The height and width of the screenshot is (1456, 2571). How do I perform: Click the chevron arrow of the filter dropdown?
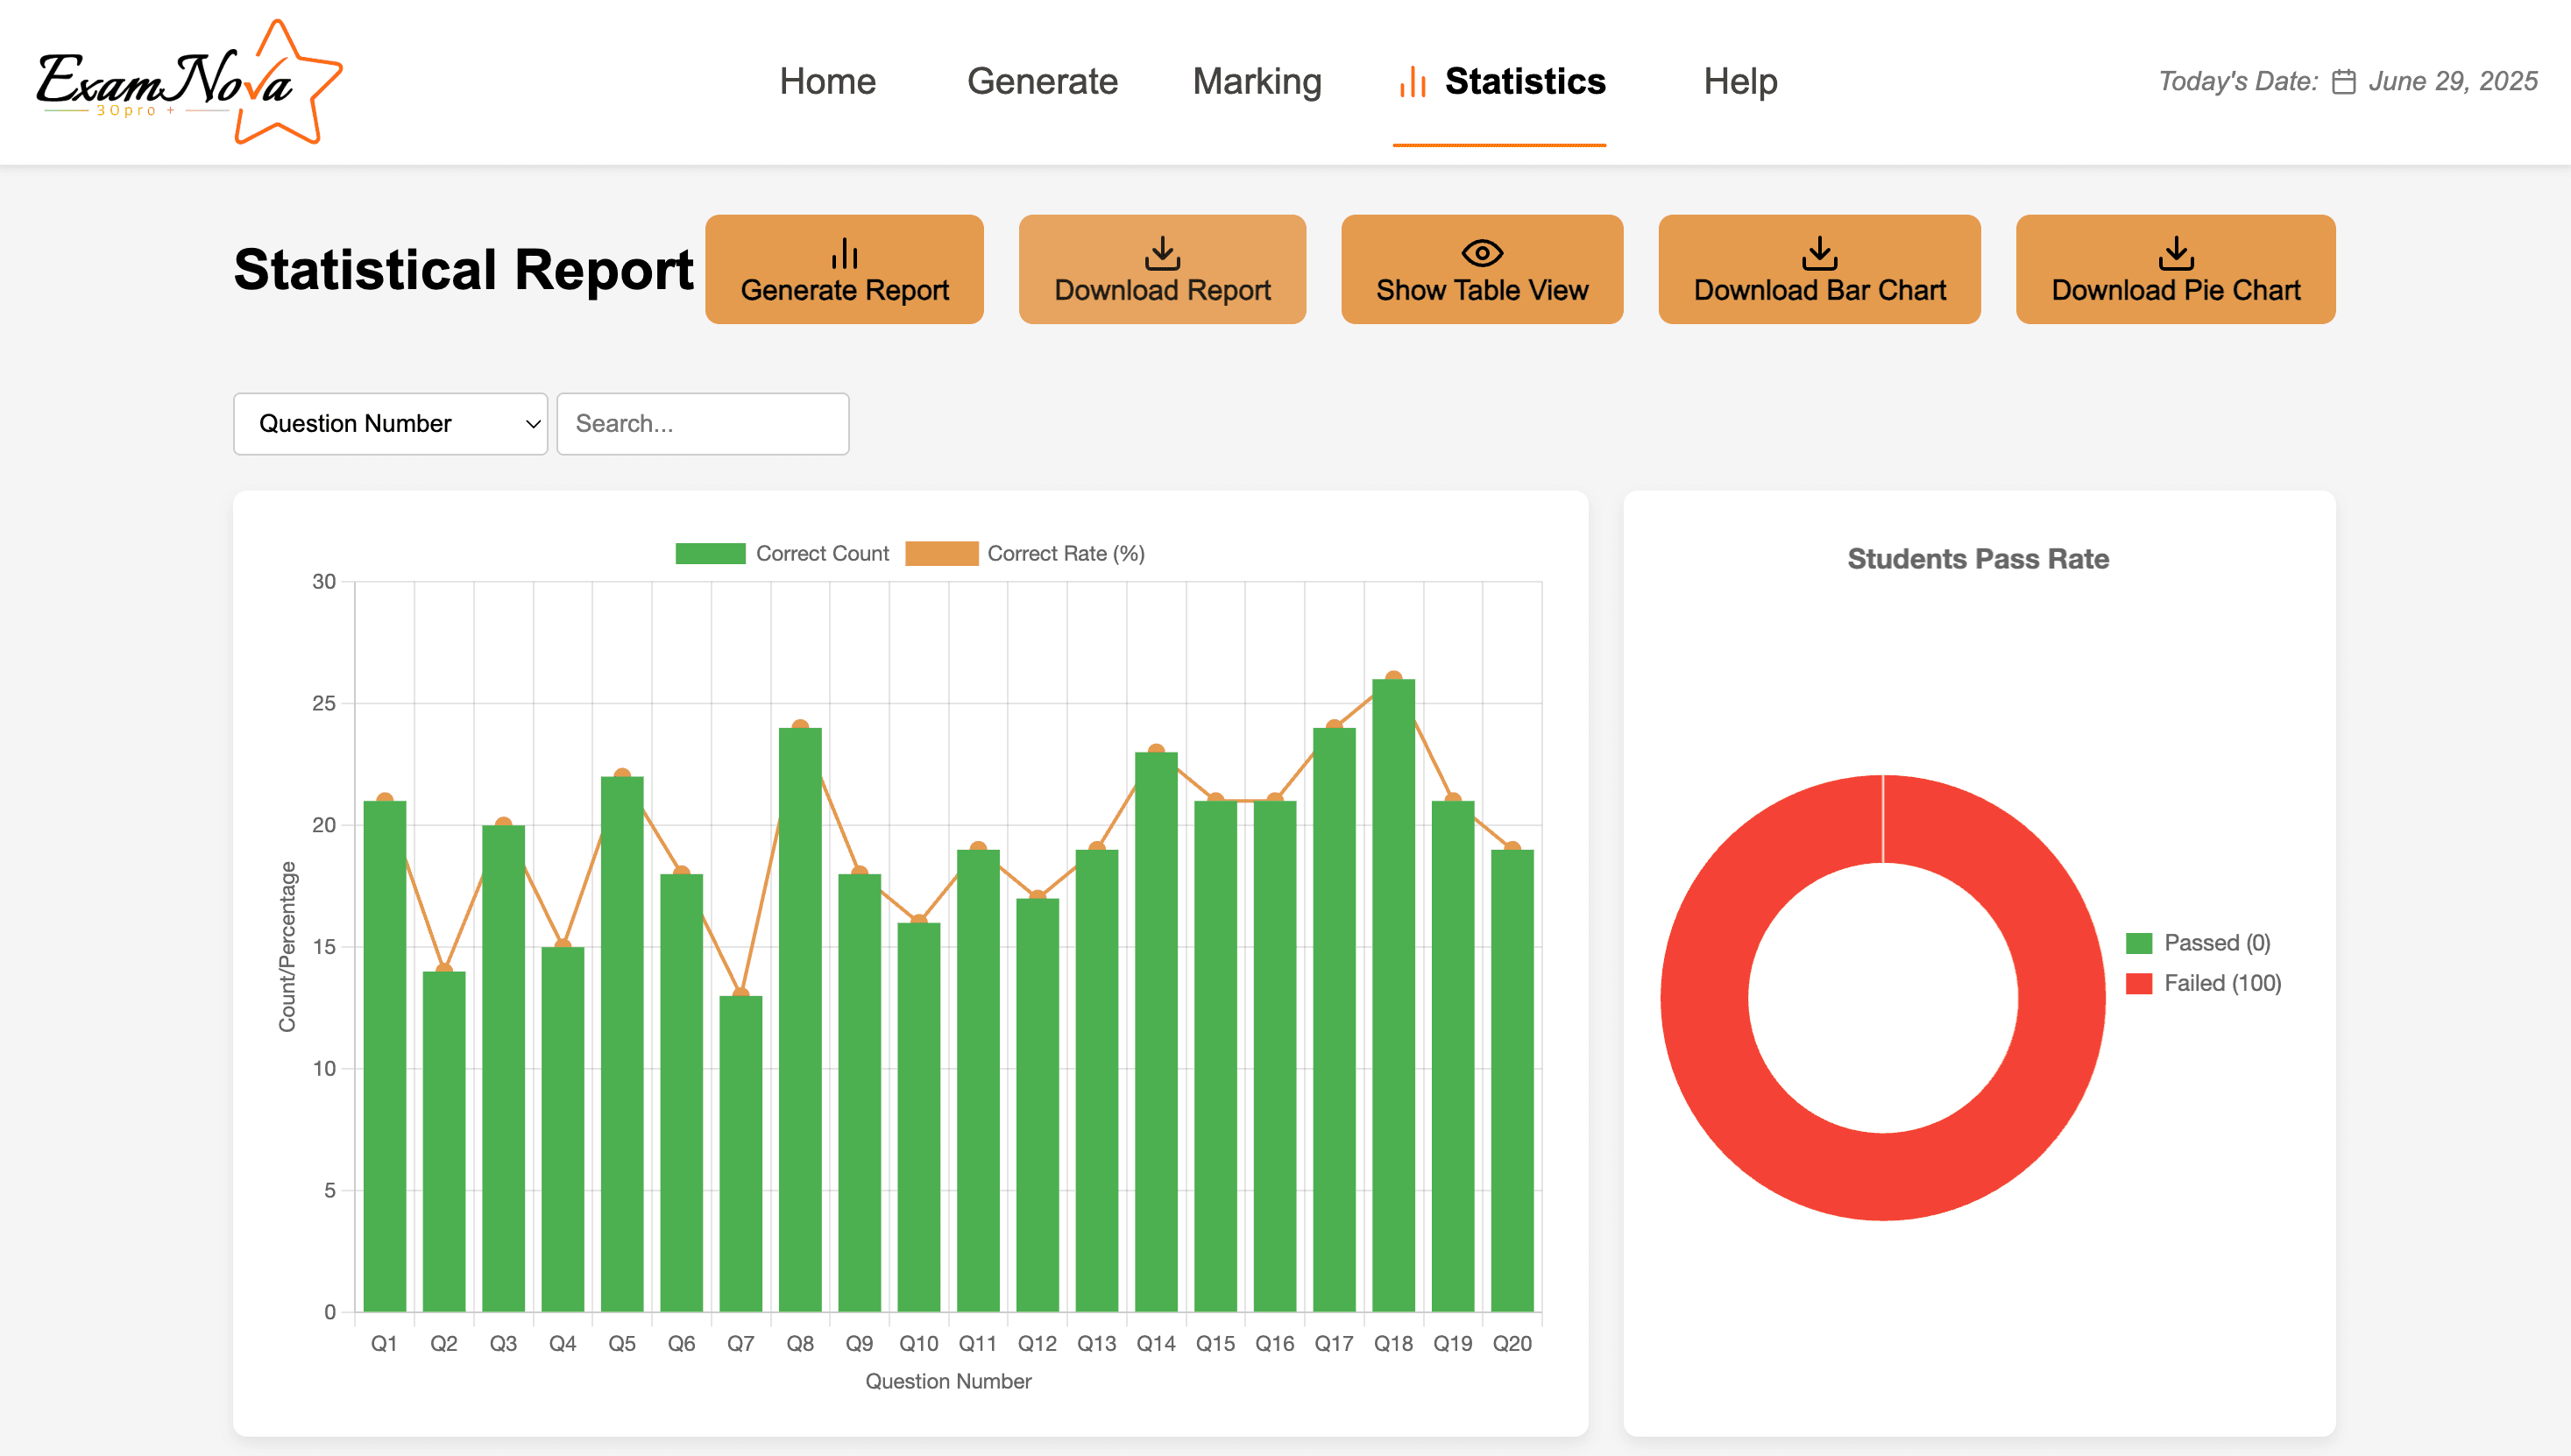[533, 424]
